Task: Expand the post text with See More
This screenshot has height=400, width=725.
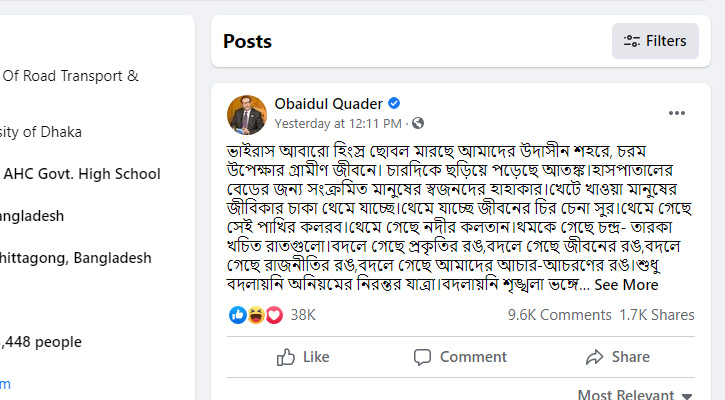Action: tap(626, 285)
